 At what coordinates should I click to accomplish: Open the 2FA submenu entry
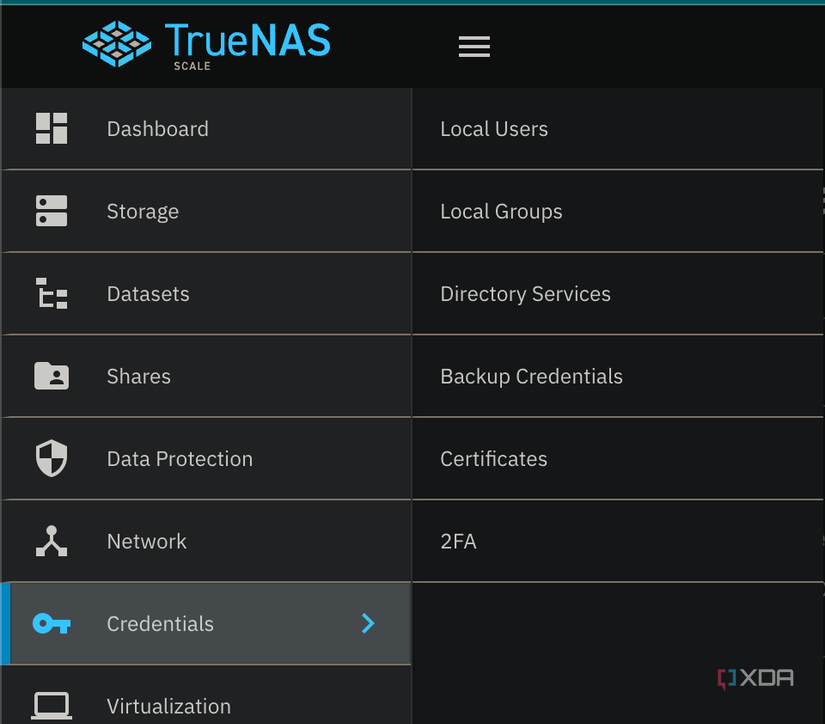618,541
